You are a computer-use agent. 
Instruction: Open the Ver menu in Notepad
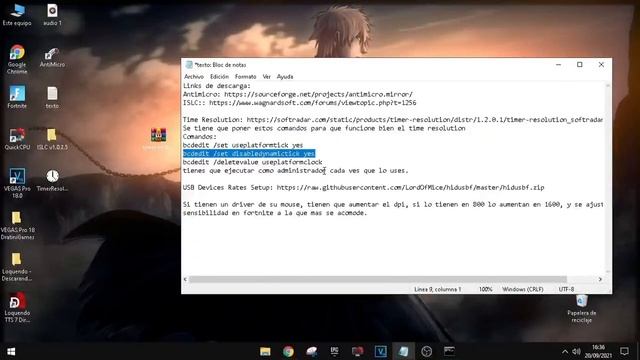click(x=267, y=77)
